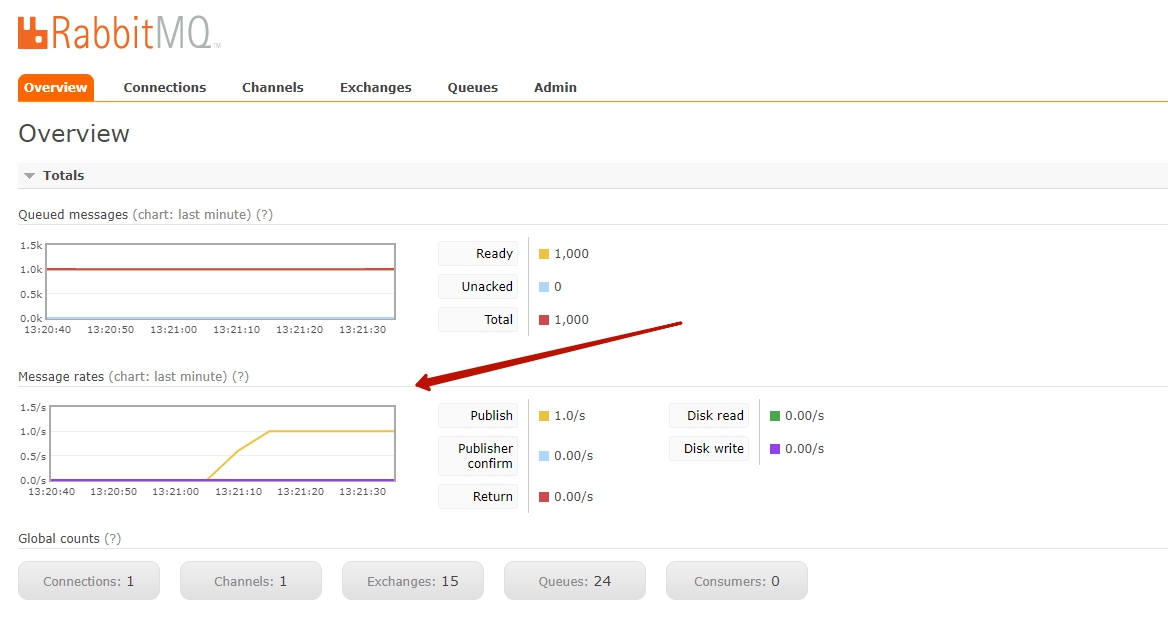
Task: Click the Disk write rate 0.00/s
Action: tap(804, 448)
